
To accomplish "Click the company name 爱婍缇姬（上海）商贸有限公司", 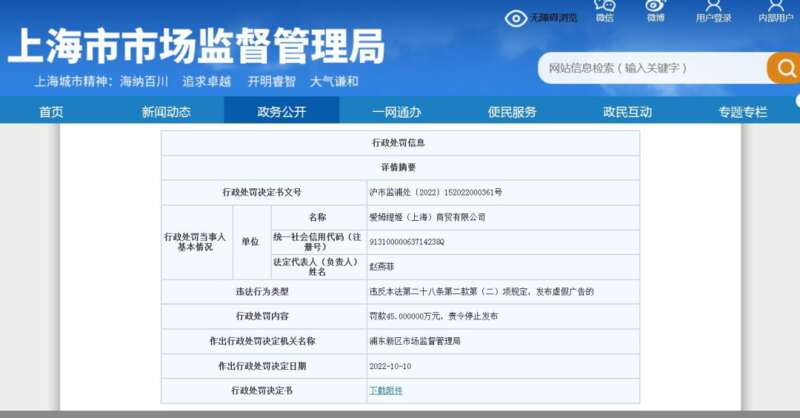I will [428, 217].
